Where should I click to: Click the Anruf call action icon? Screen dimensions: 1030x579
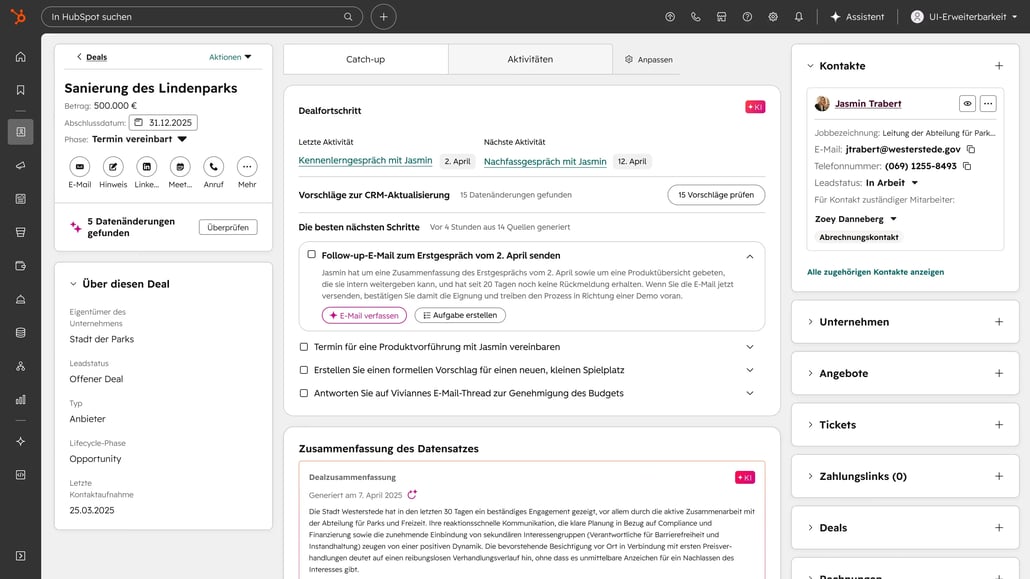[213, 167]
